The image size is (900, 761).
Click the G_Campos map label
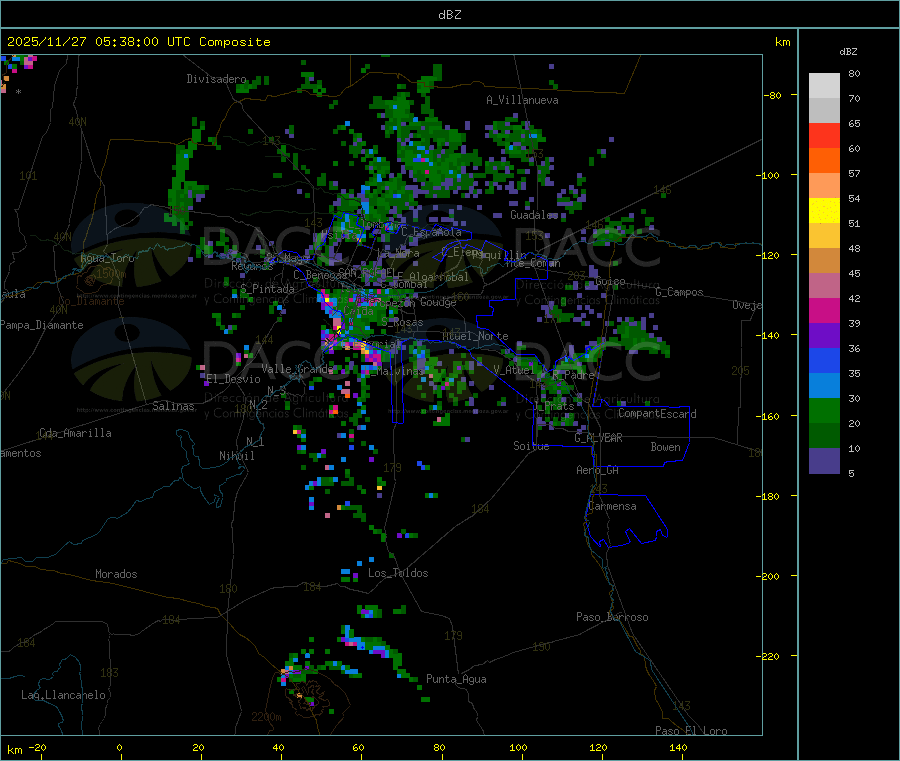[679, 292]
